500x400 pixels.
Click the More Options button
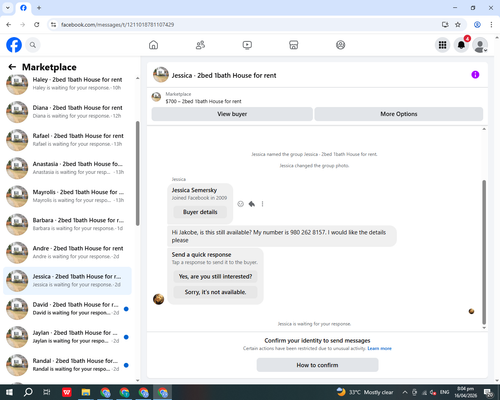coord(399,114)
